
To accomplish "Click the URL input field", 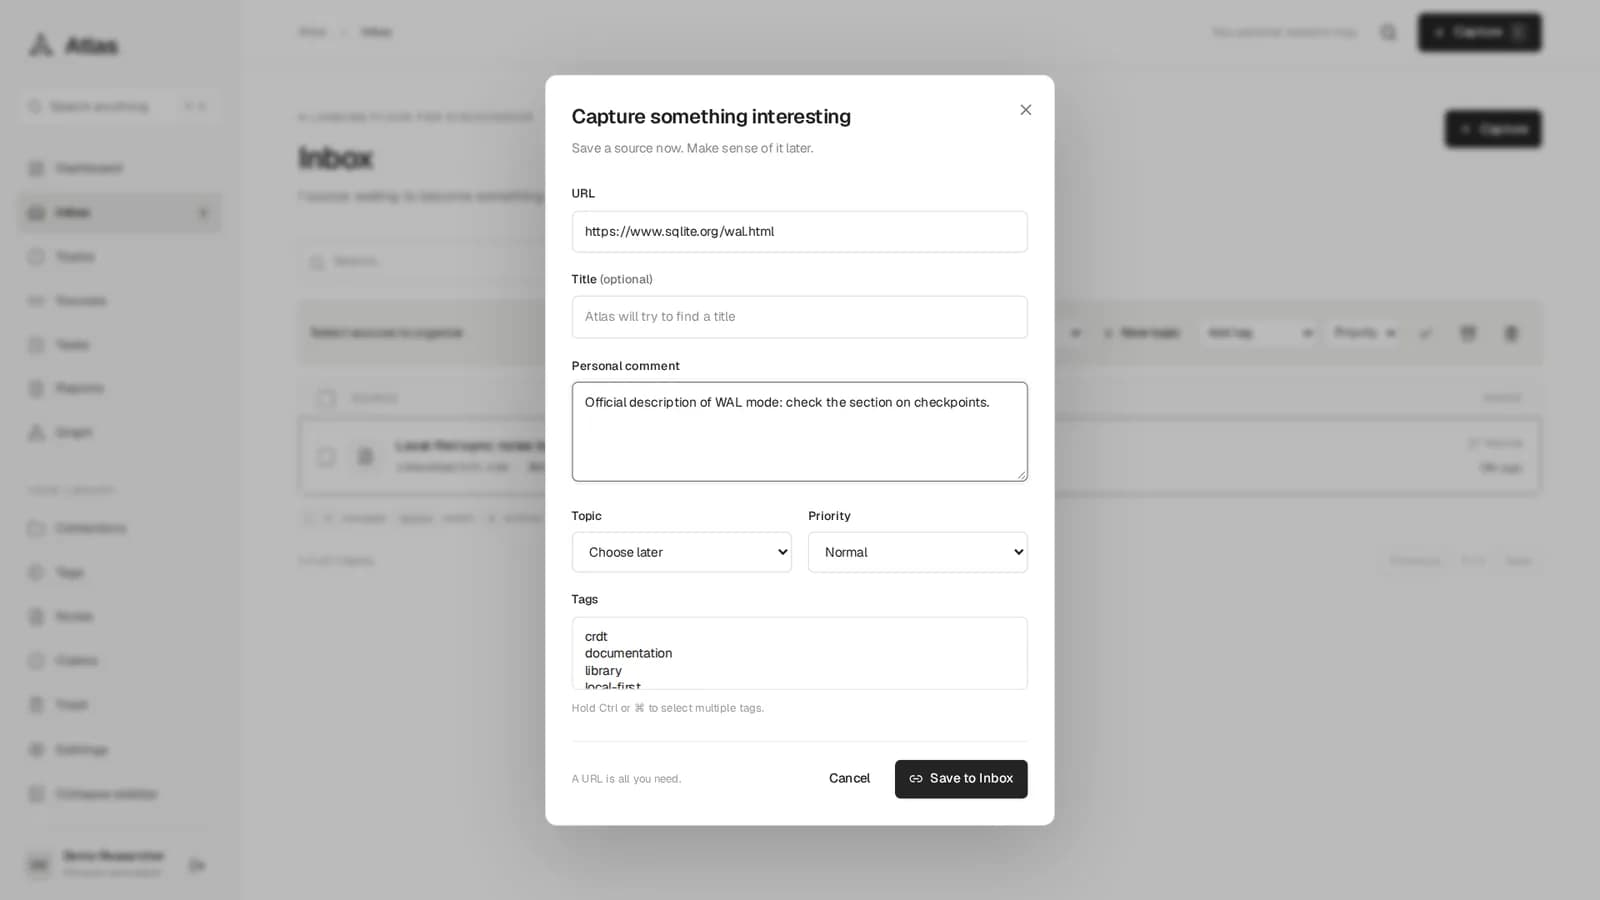I will (x=799, y=231).
